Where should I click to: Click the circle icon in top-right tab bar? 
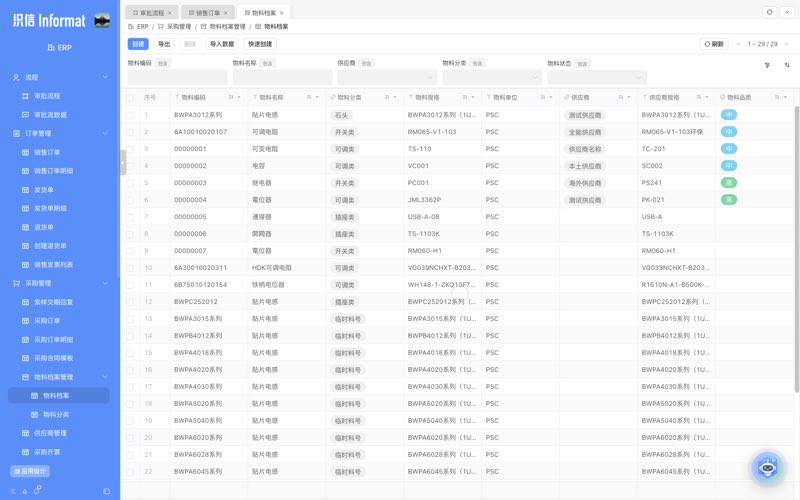[x=770, y=12]
